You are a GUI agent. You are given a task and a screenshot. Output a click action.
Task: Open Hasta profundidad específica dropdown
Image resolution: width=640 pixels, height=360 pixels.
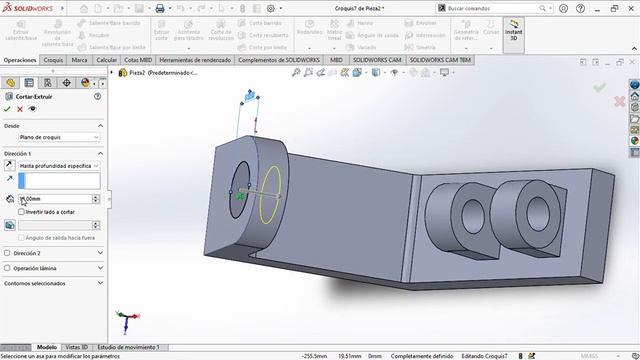click(59, 166)
